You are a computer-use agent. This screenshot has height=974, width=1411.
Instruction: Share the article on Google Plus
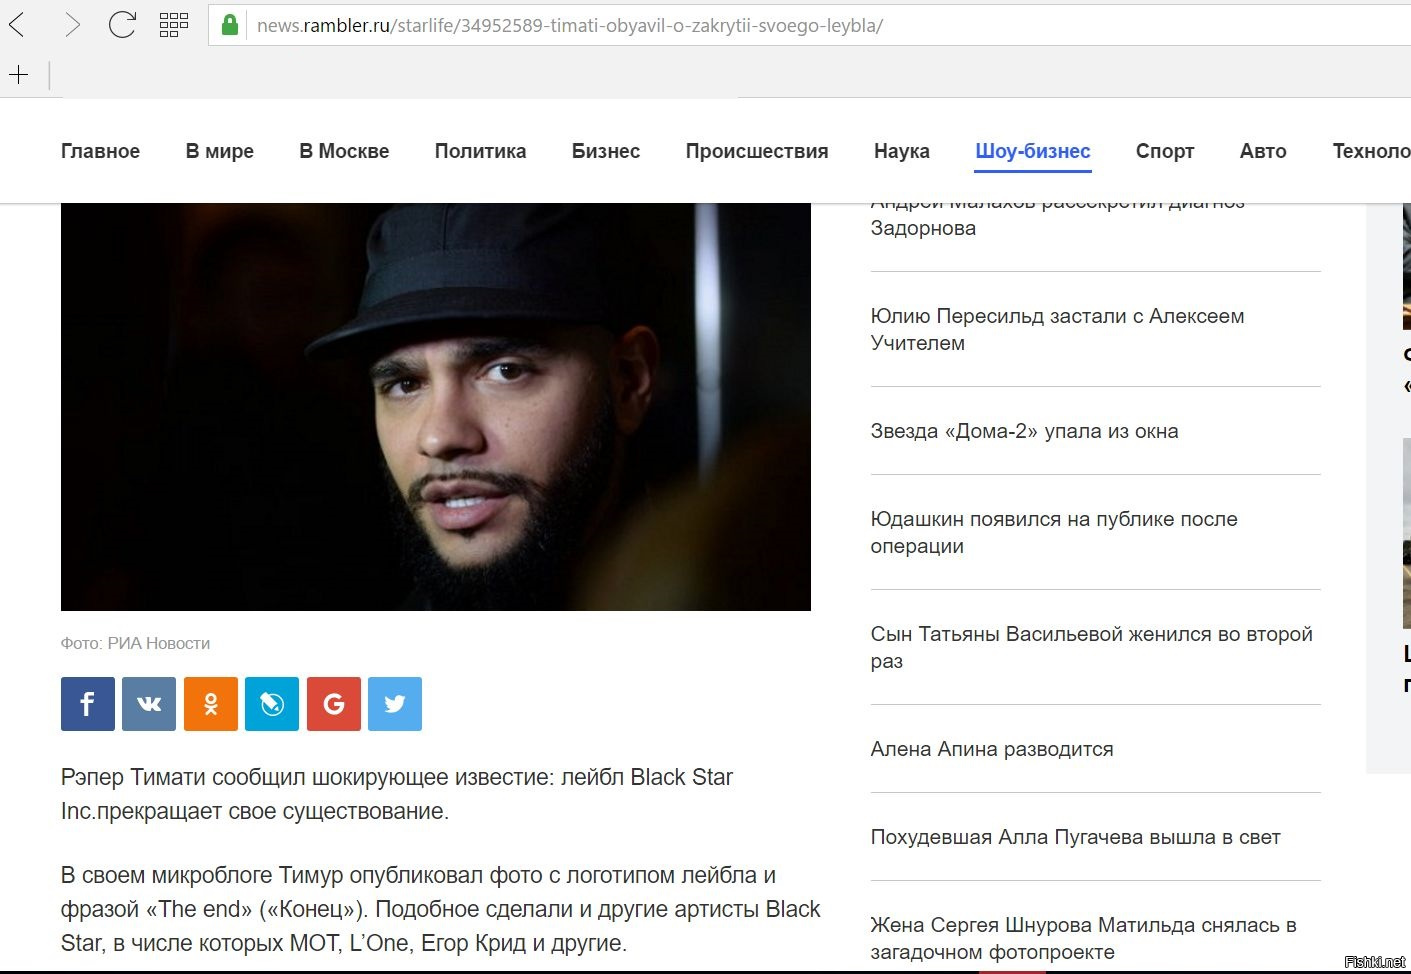pyautogui.click(x=334, y=704)
